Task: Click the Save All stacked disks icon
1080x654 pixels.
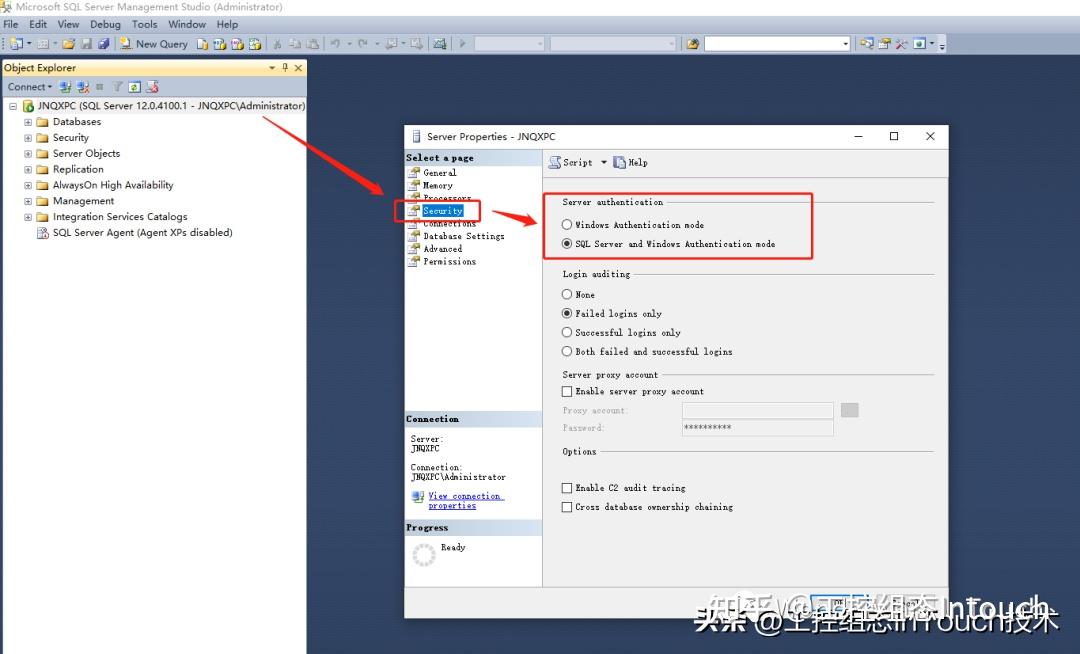Action: [x=103, y=44]
